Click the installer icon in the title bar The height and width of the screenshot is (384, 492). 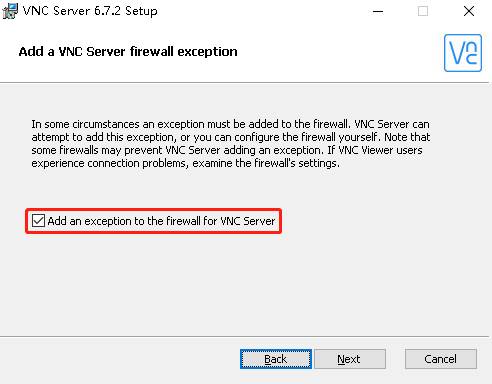(10, 11)
